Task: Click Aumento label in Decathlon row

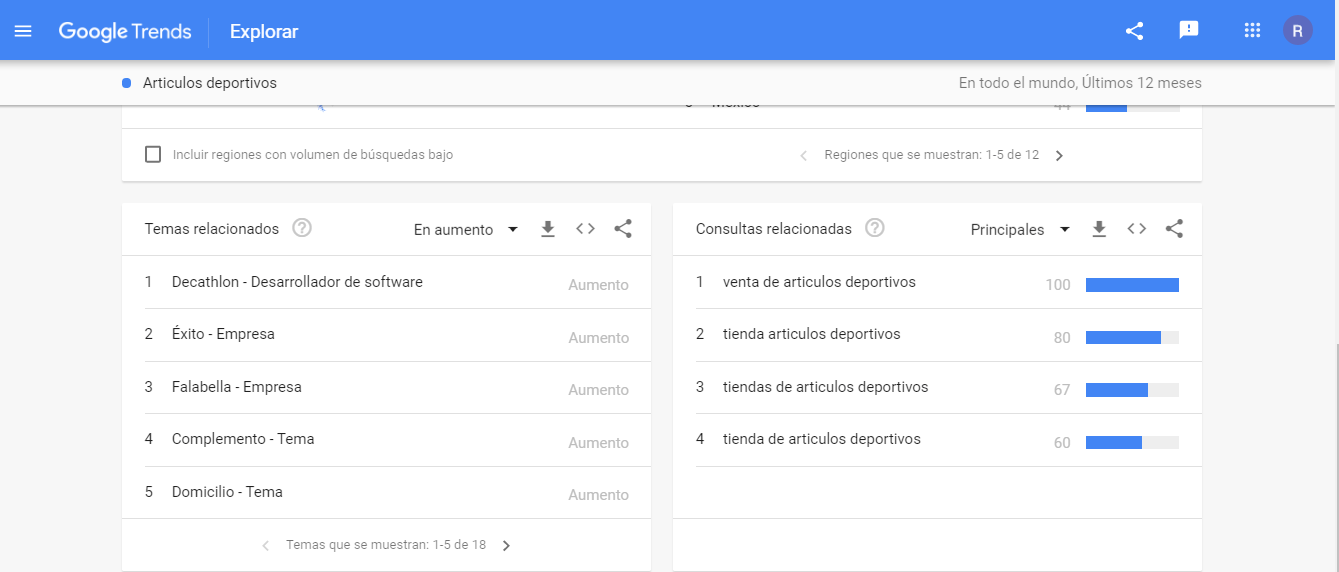Action: tap(598, 285)
